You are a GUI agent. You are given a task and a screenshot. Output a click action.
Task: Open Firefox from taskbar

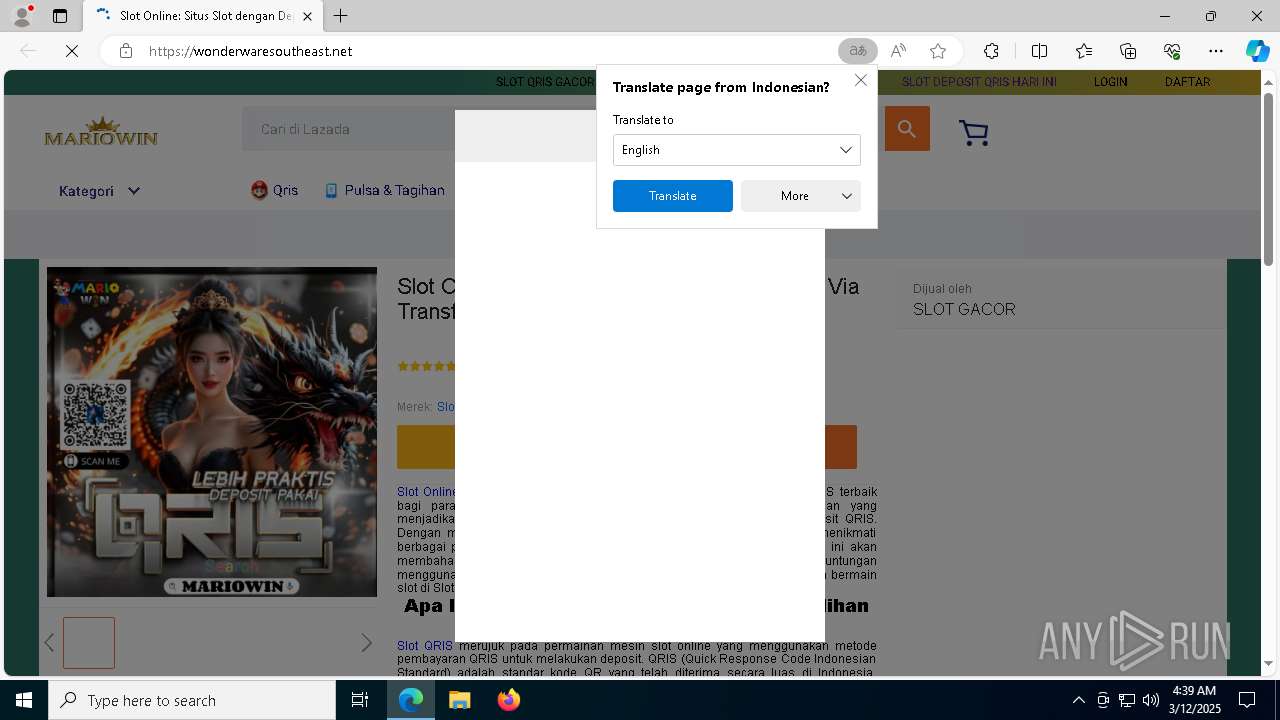[x=508, y=700]
